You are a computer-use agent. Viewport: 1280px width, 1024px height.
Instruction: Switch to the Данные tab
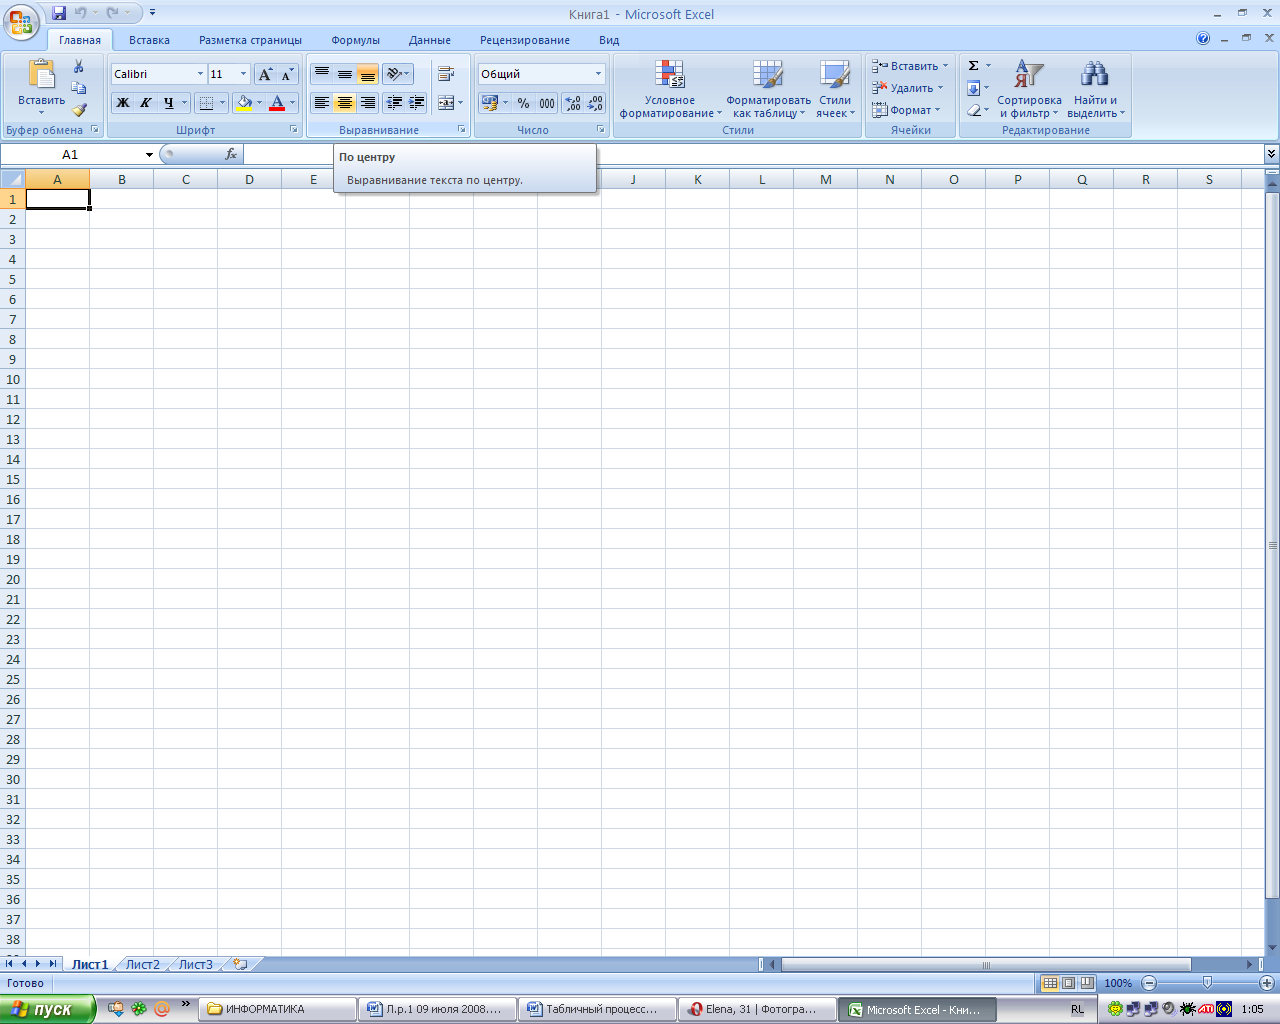click(430, 40)
